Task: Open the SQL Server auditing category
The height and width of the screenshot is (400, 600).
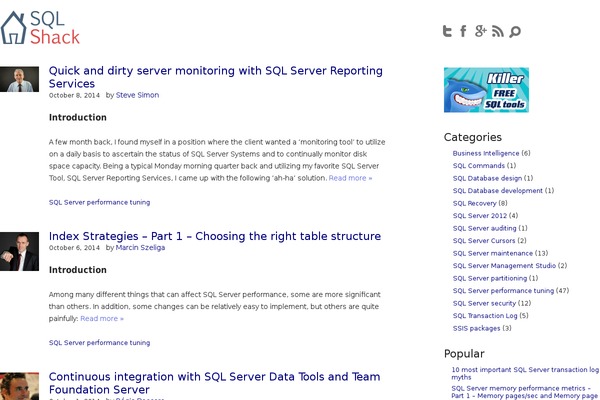Action: click(x=484, y=228)
